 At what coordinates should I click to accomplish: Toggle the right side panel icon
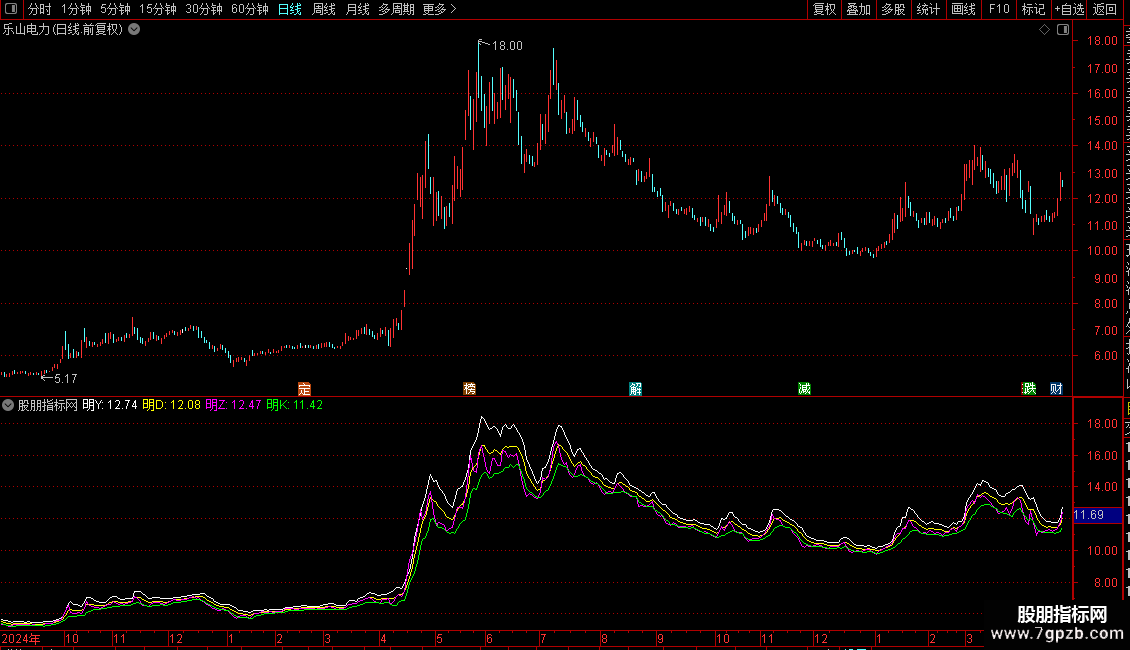tap(1063, 30)
